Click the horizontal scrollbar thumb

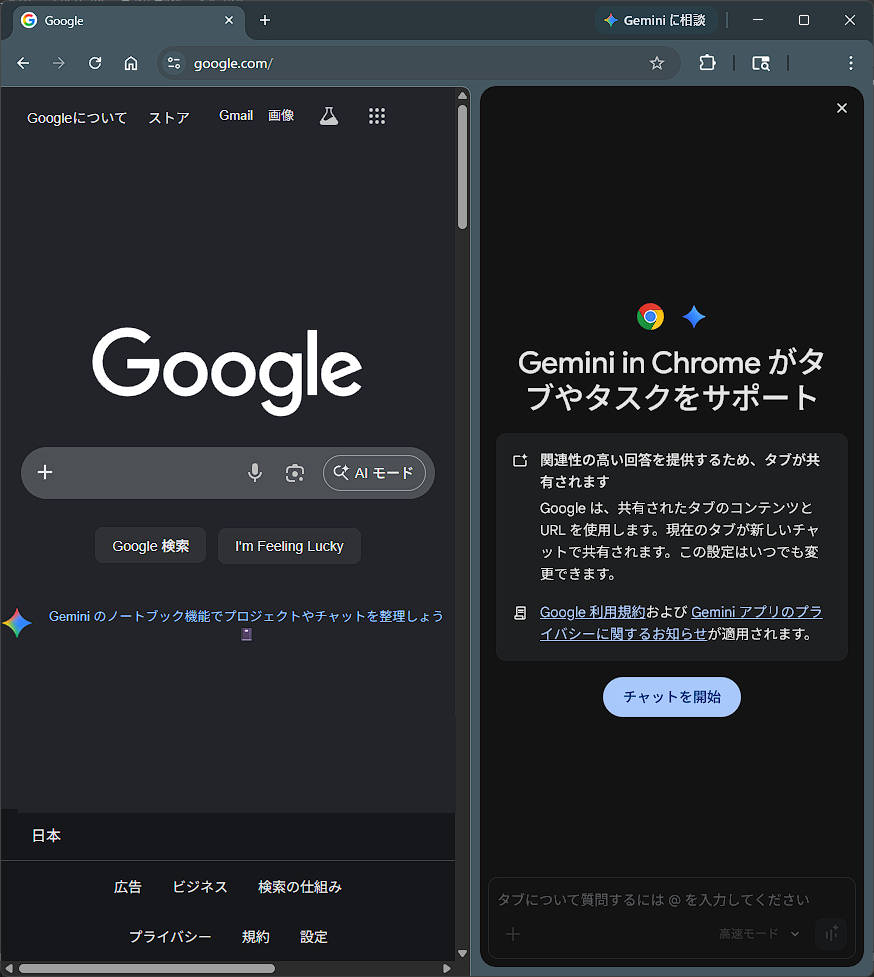(x=147, y=968)
